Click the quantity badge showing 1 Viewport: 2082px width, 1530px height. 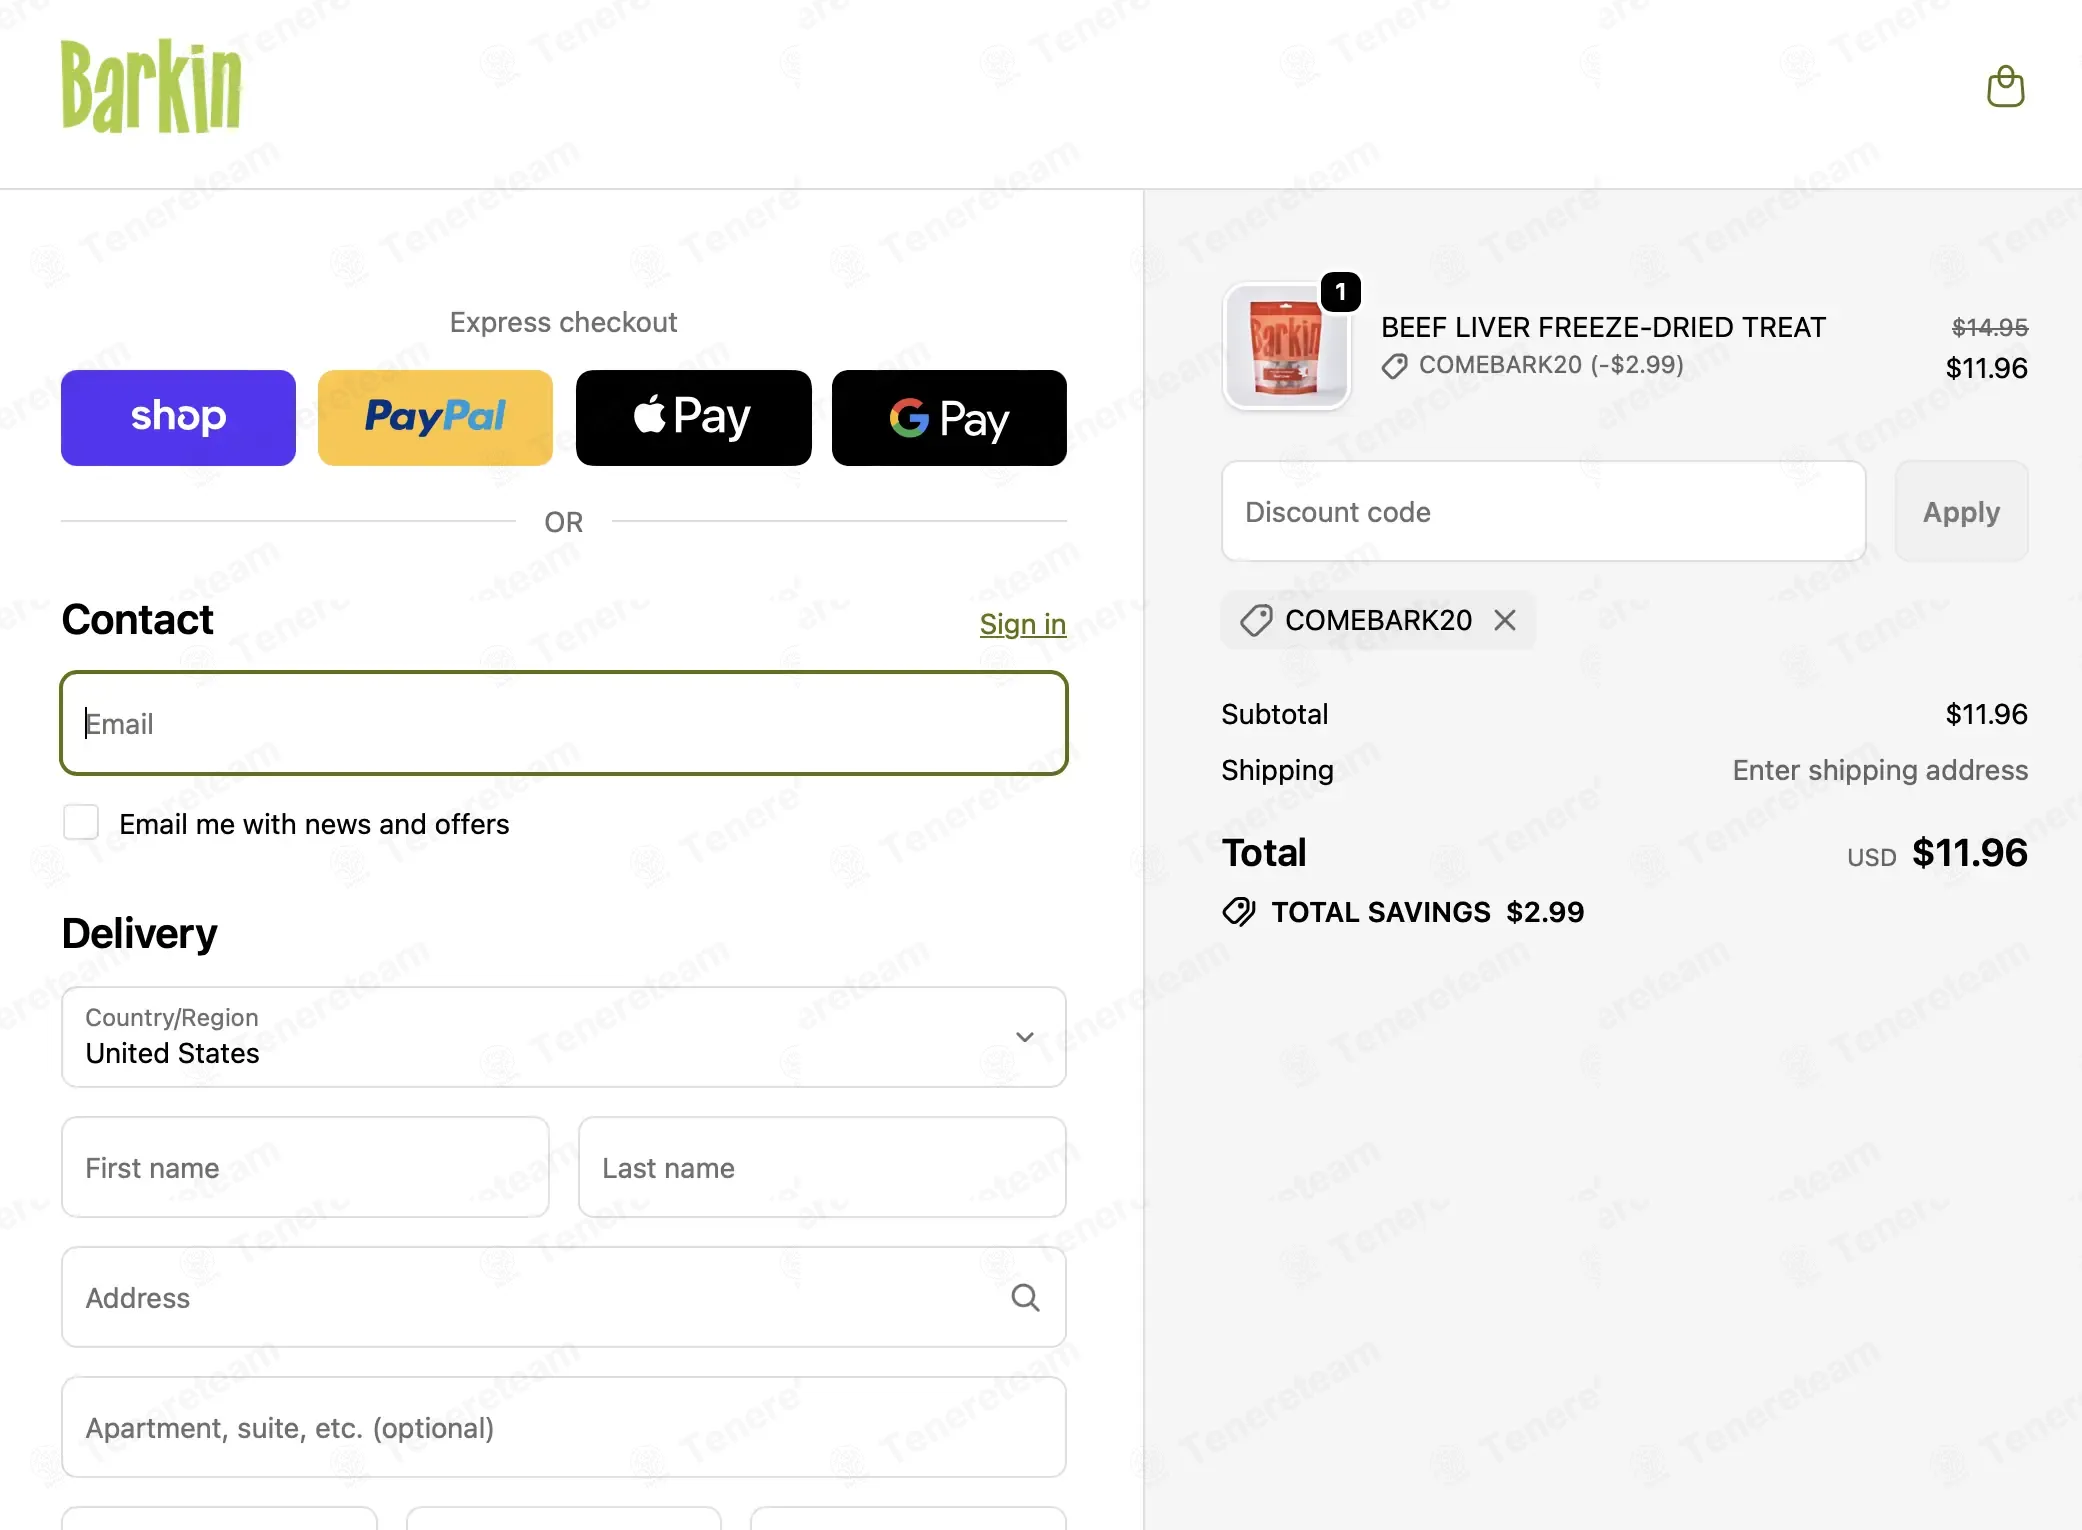(x=1340, y=292)
